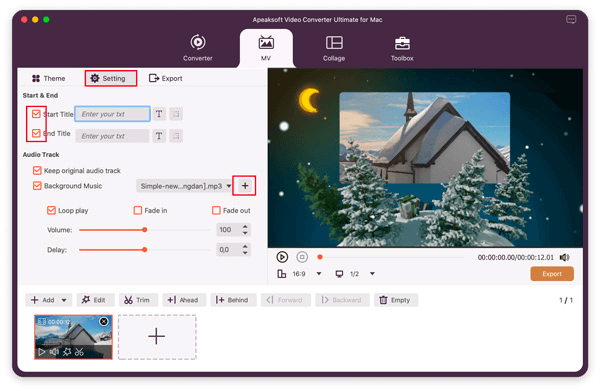Click the scissors icon on the clip thumbnail
Screen dimensions: 600x391
click(x=79, y=352)
